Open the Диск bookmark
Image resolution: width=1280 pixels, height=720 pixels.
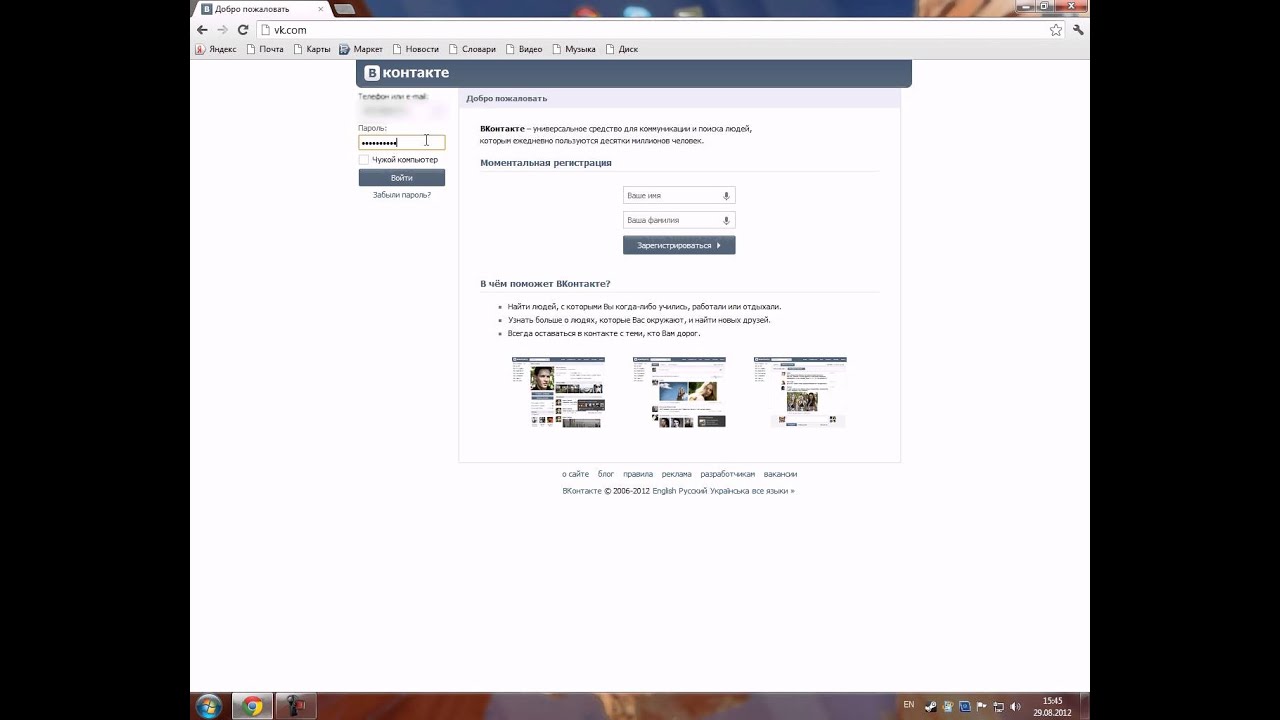(621, 49)
